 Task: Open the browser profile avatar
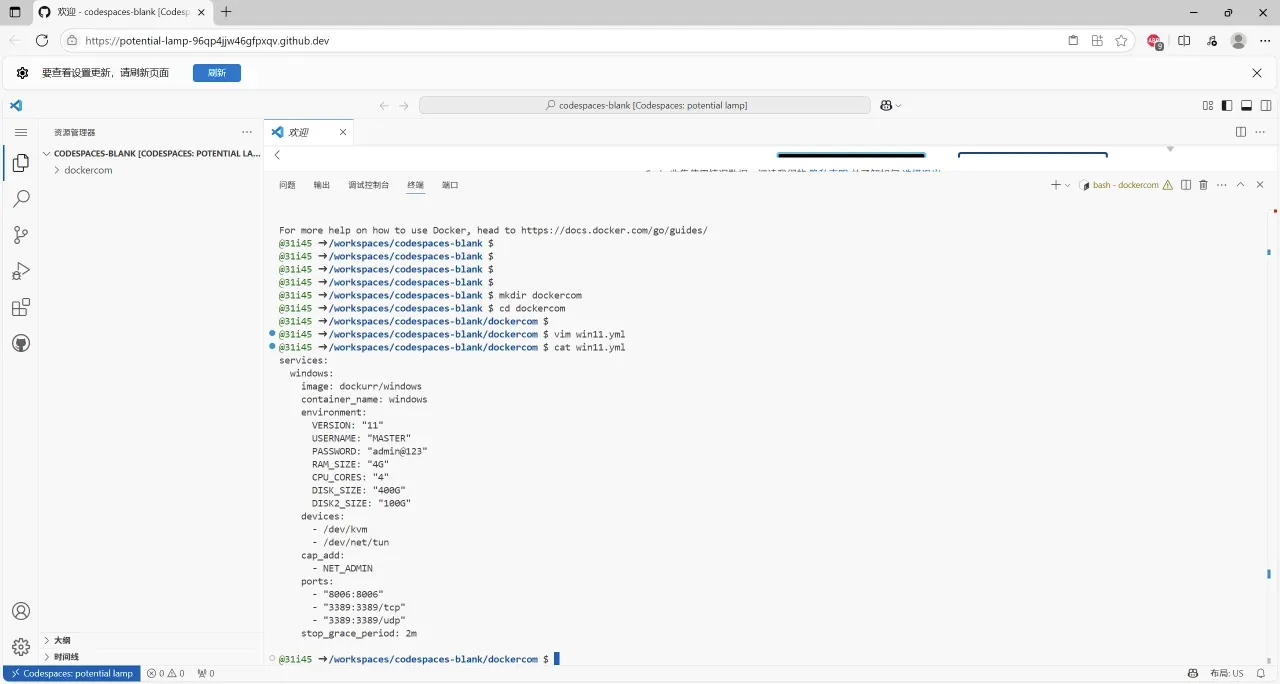click(x=1239, y=41)
